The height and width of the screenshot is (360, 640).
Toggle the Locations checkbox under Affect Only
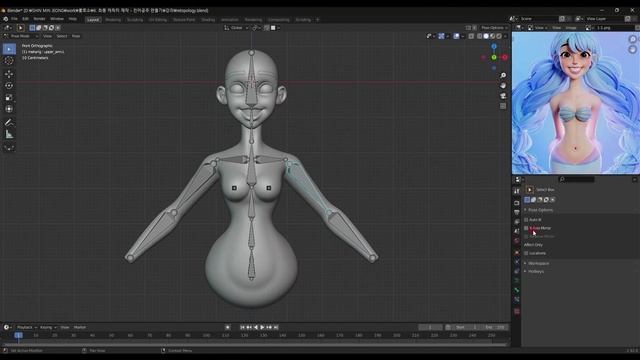click(x=526, y=253)
